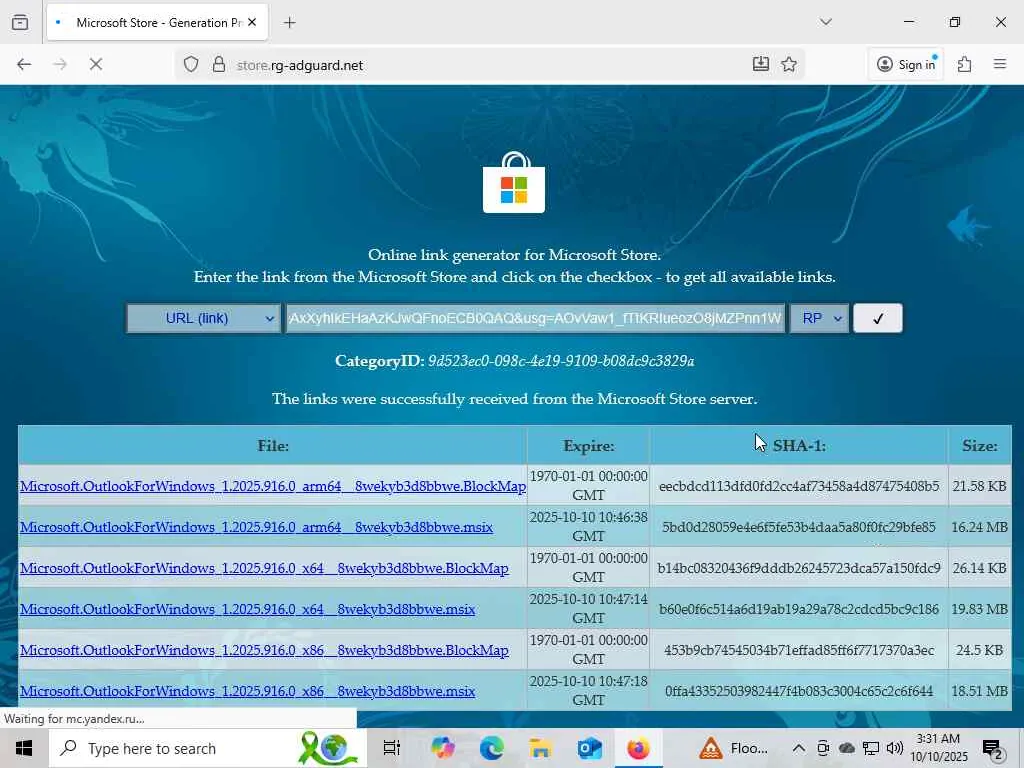Image resolution: width=1024 pixels, height=768 pixels.
Task: Open the Flood warning weather widget
Action: point(734,748)
